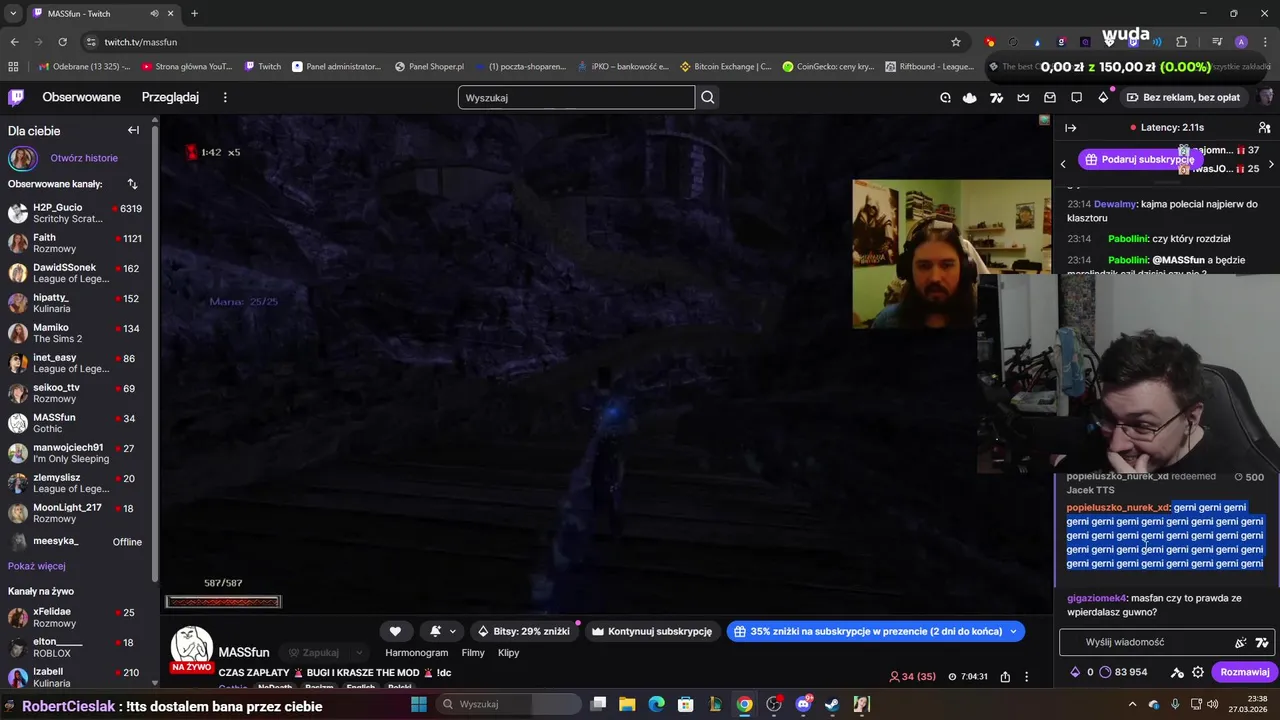Click the first circular icon left of the hat
The image size is (1280, 720).
click(x=945, y=97)
